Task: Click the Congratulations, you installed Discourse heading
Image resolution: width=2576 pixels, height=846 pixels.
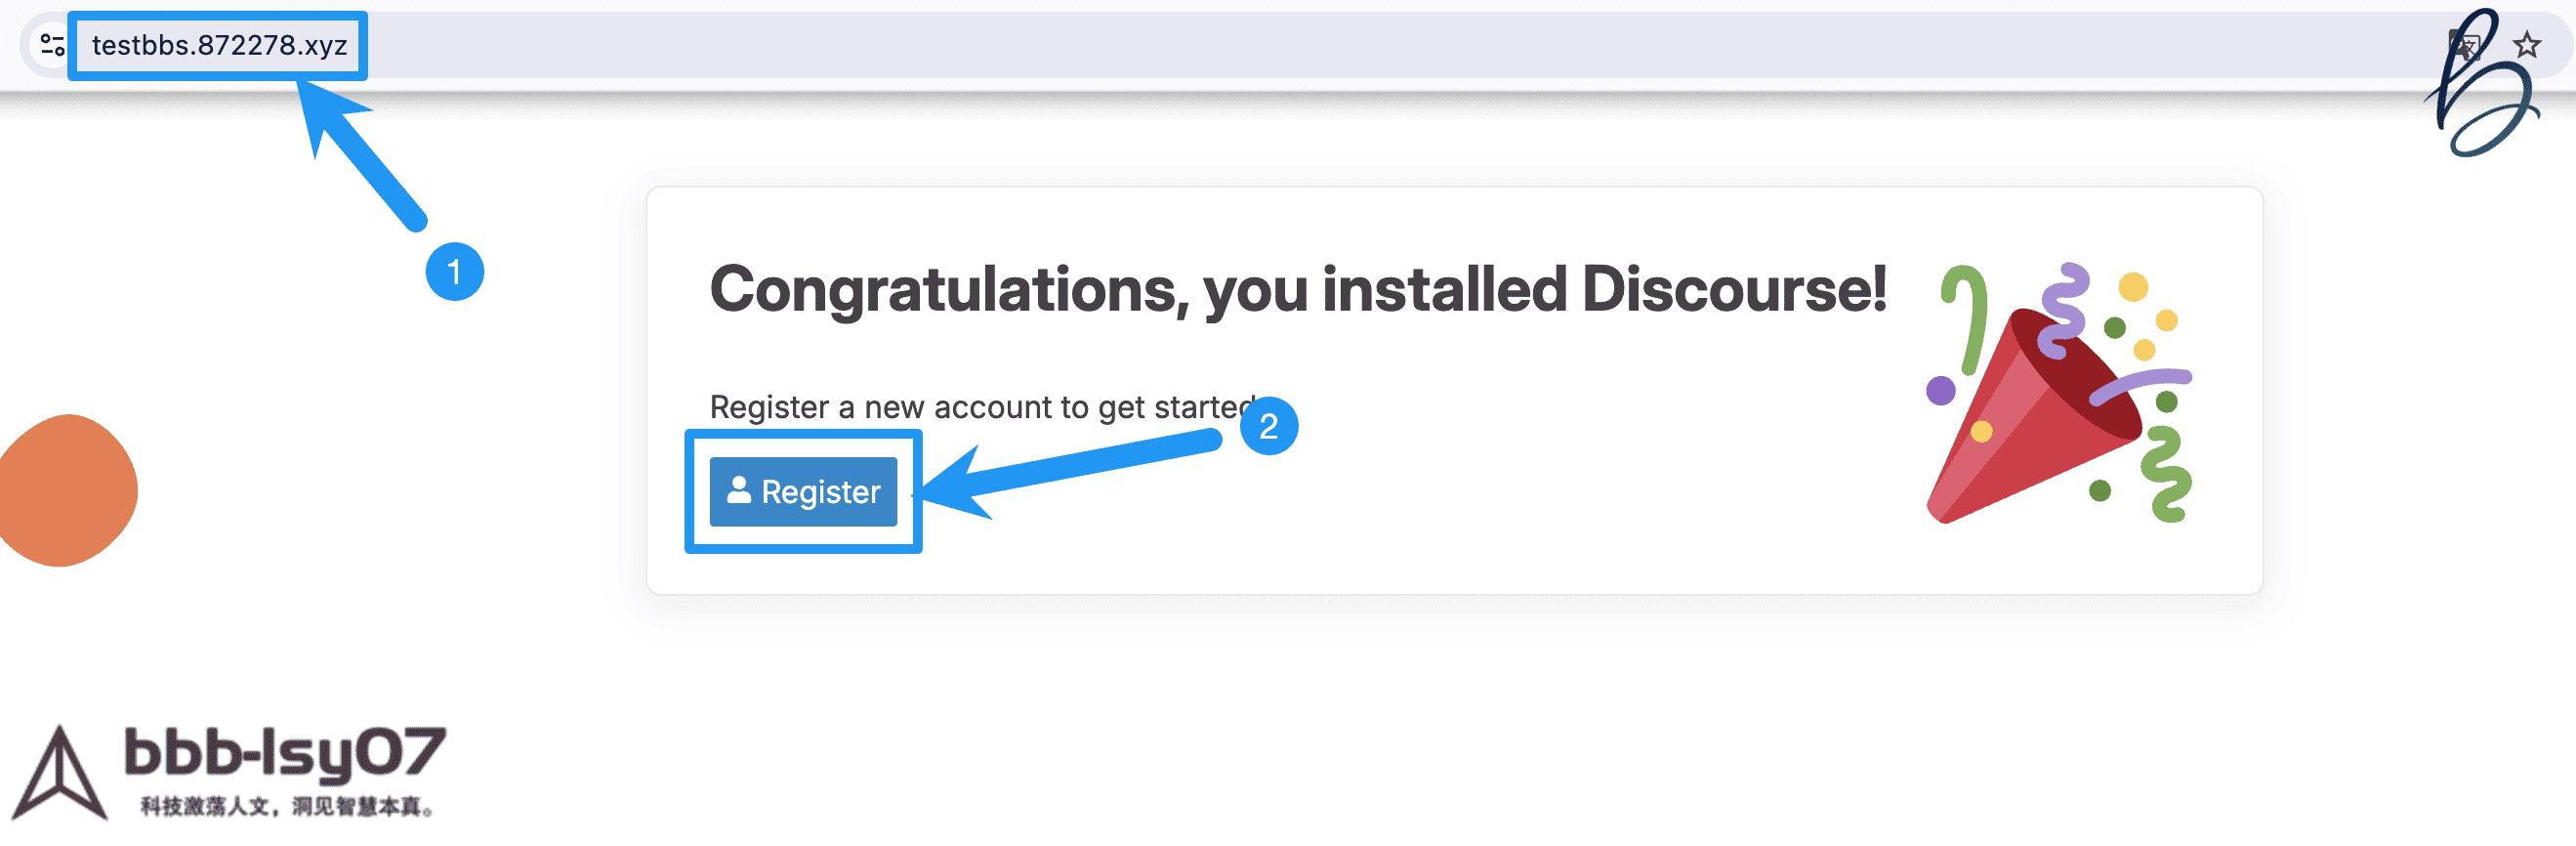Action: pos(1297,290)
